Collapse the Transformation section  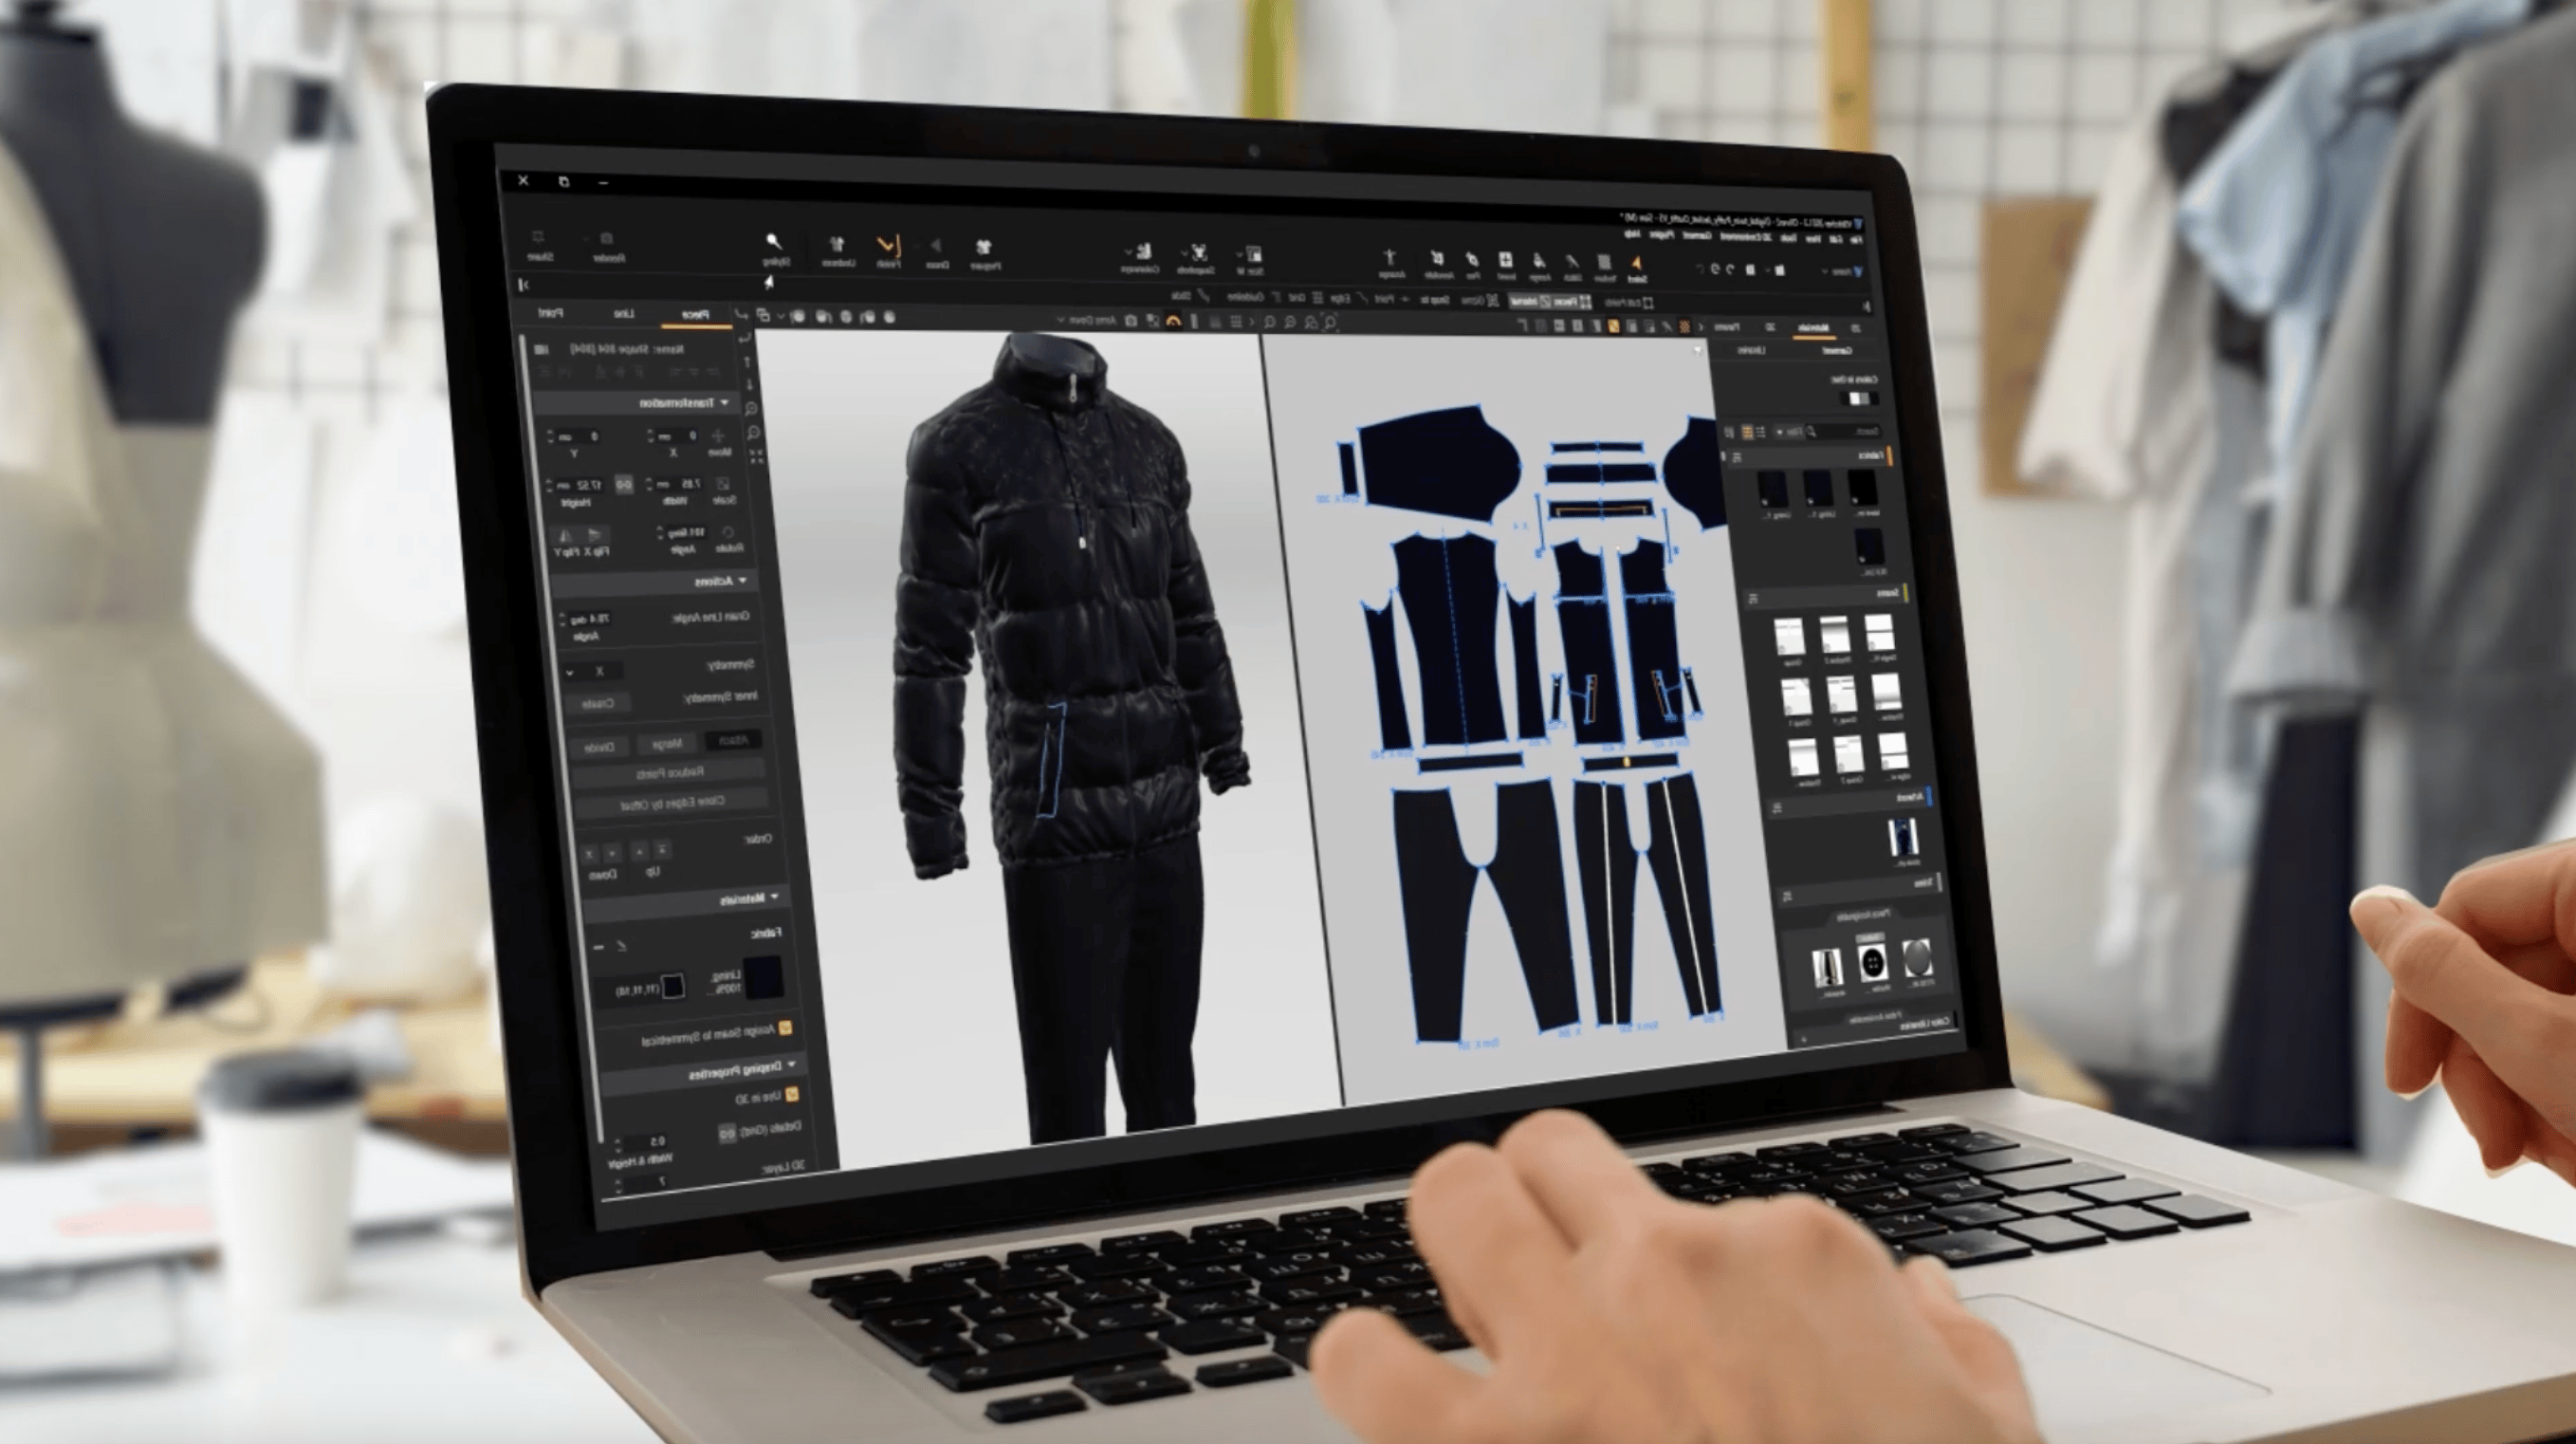(x=724, y=403)
